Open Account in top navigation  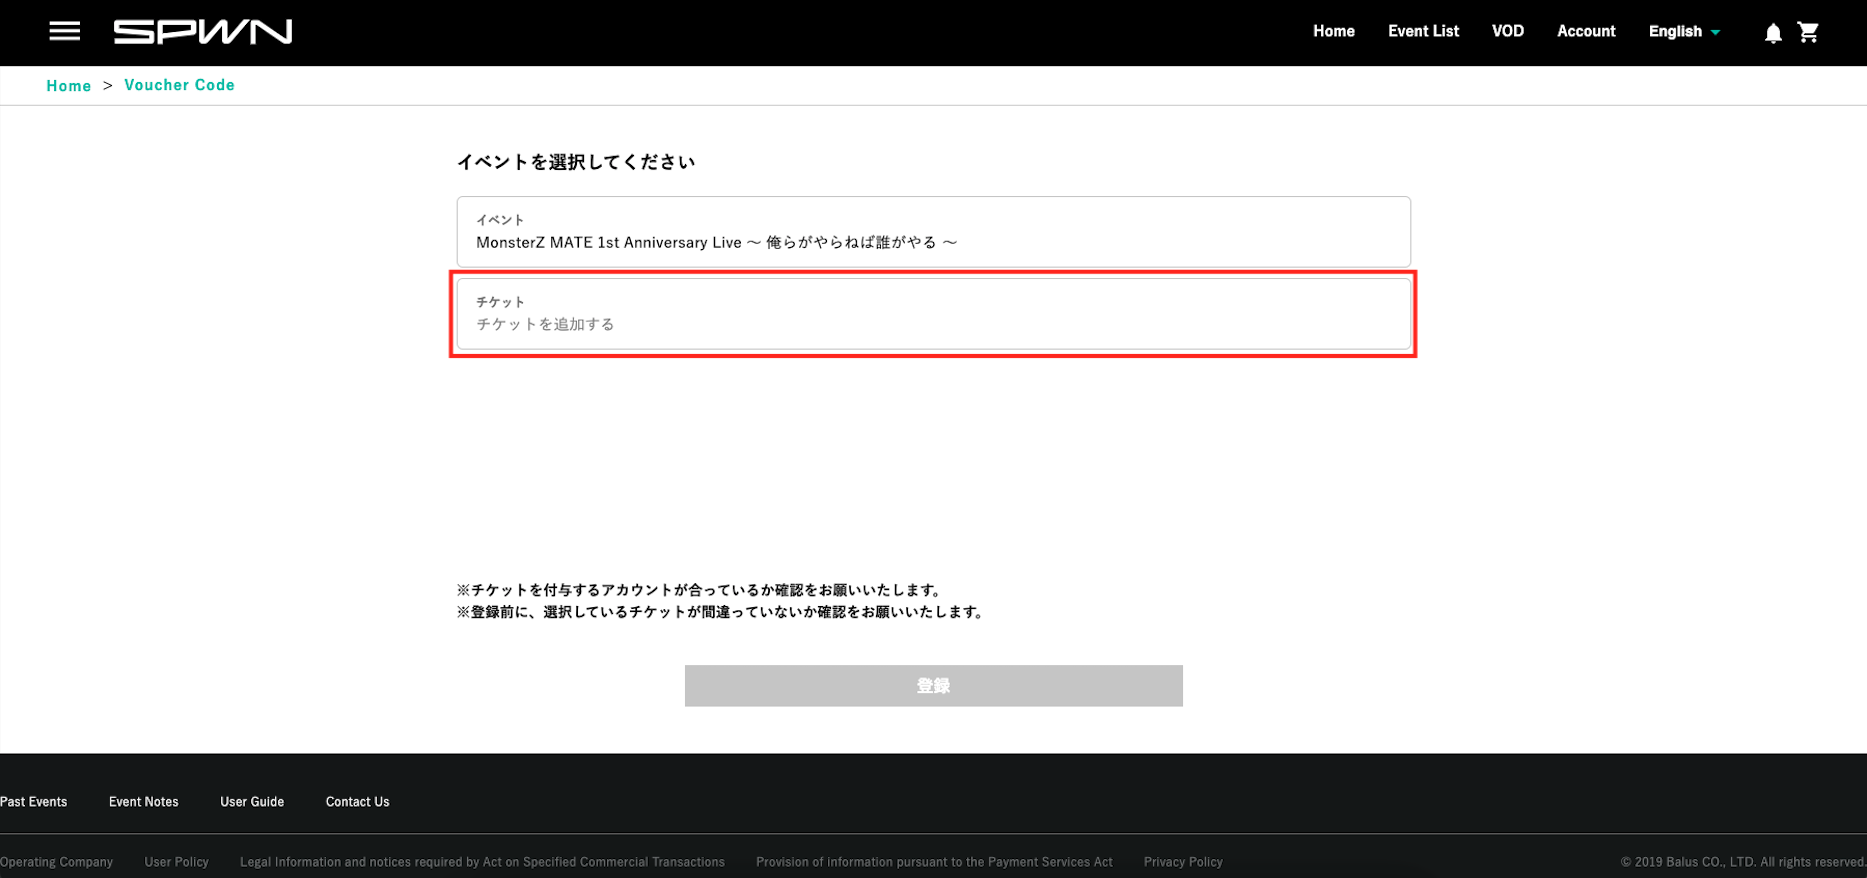pyautogui.click(x=1586, y=31)
